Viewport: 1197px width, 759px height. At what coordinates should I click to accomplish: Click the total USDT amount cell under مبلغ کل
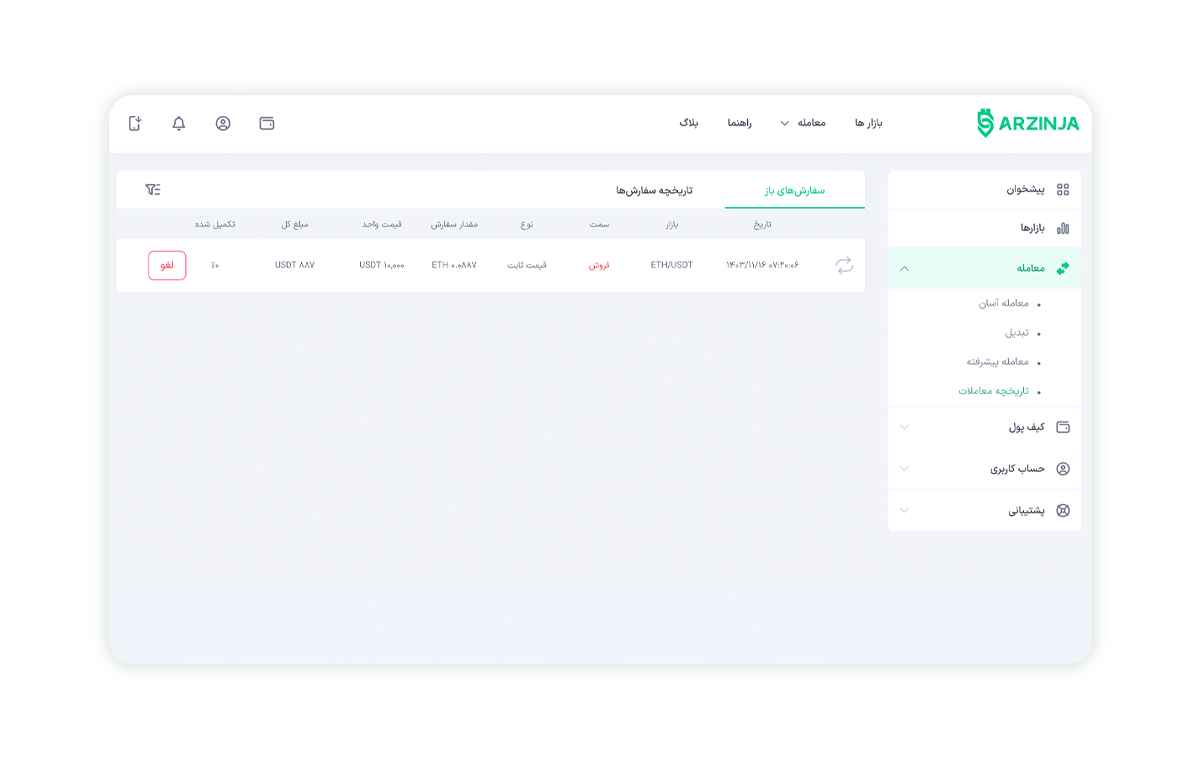coord(295,265)
